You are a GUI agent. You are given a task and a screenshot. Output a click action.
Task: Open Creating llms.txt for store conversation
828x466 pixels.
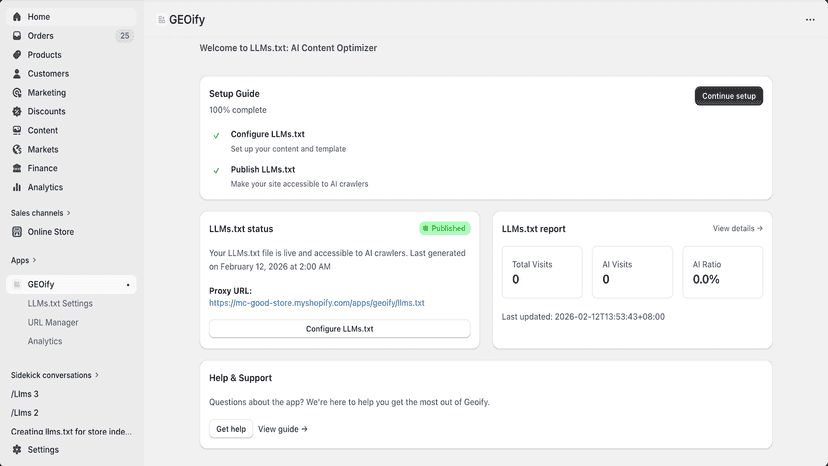71,432
